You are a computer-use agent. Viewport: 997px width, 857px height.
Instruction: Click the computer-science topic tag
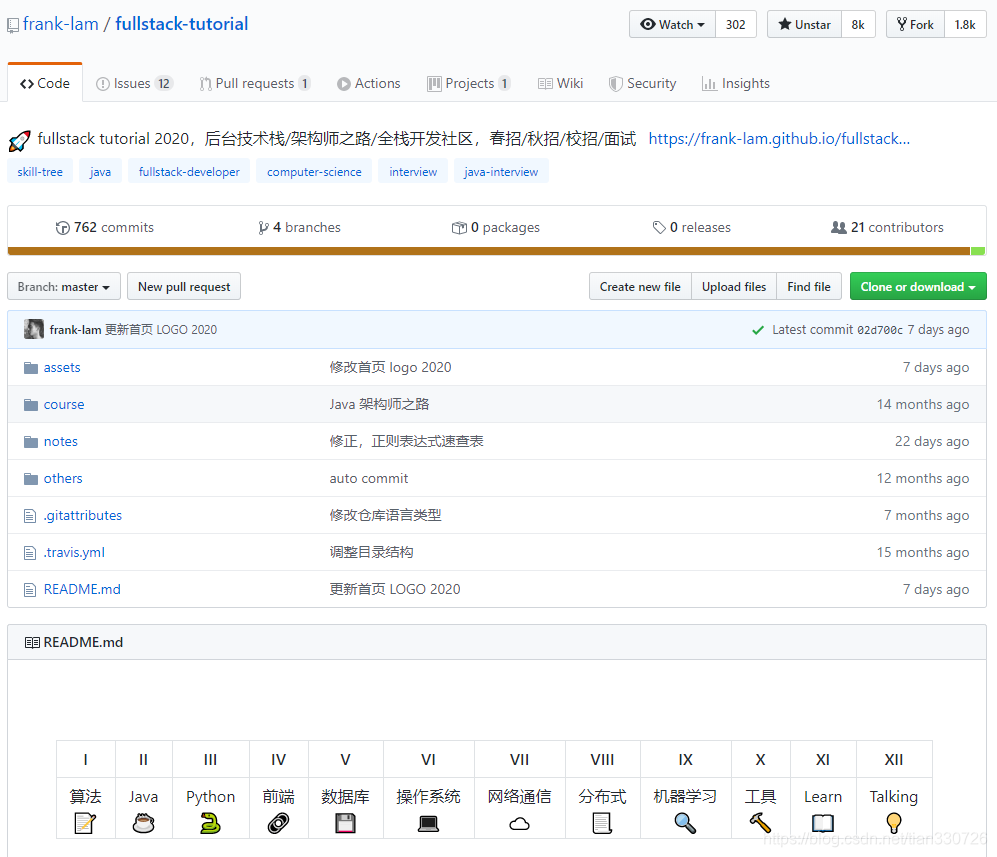click(x=314, y=172)
